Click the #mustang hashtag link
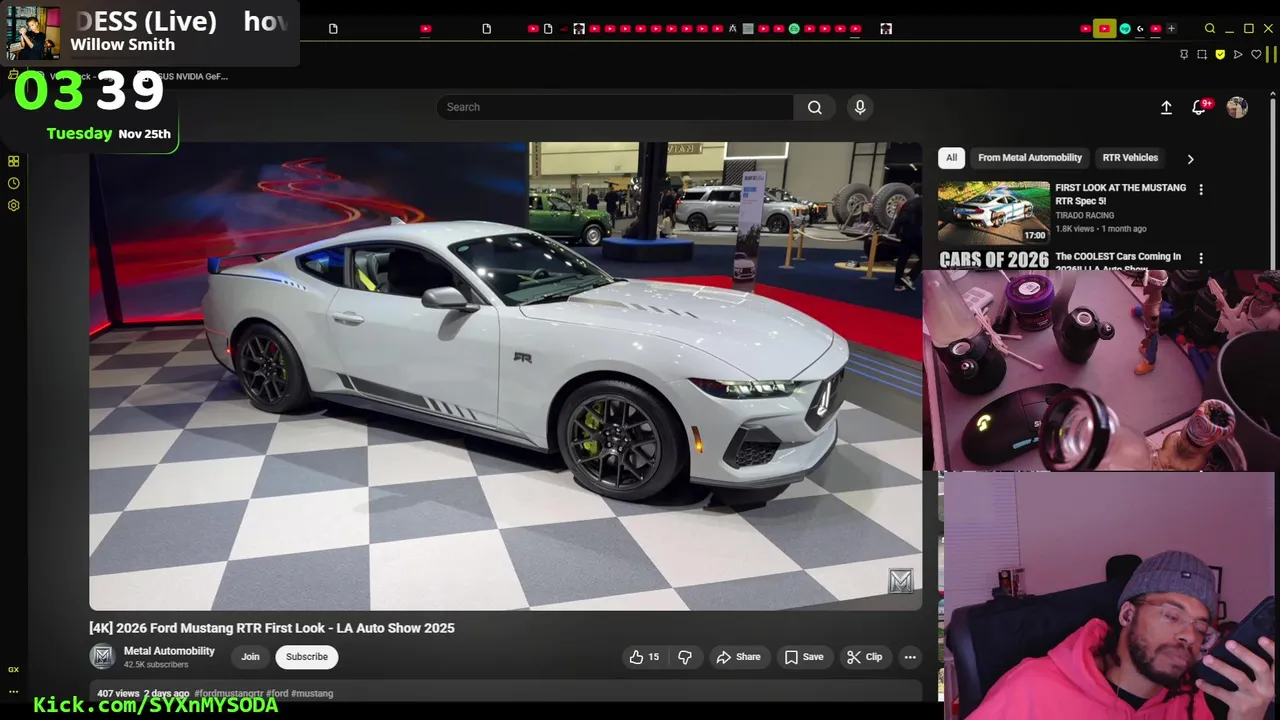The image size is (1280, 720). [312, 693]
